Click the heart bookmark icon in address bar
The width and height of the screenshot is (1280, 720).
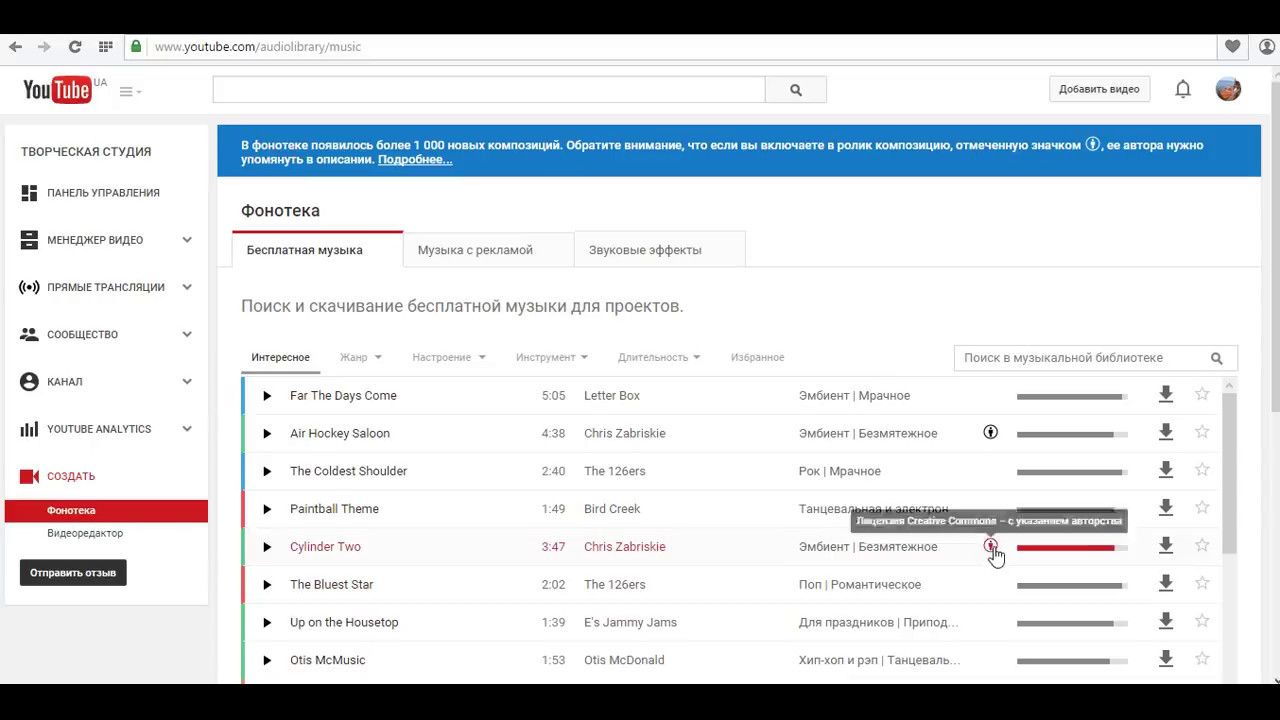[1232, 47]
